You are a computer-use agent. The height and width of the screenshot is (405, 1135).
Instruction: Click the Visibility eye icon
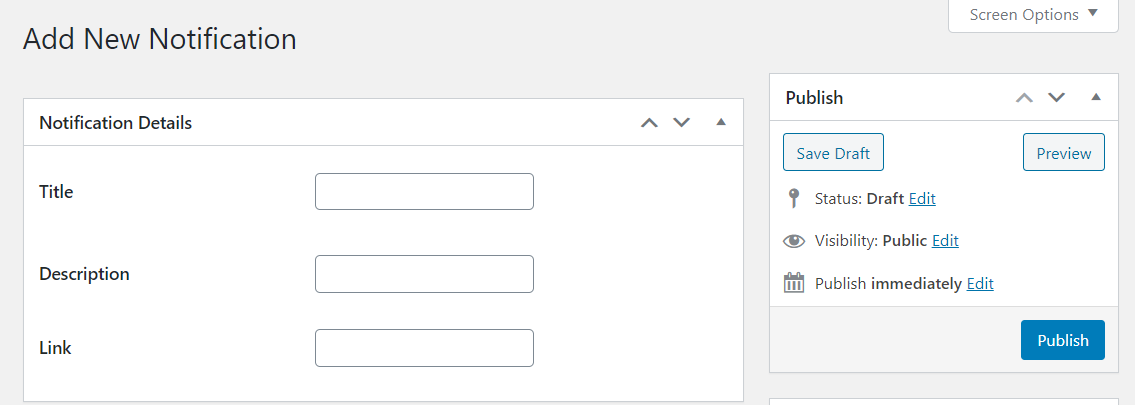click(x=794, y=241)
